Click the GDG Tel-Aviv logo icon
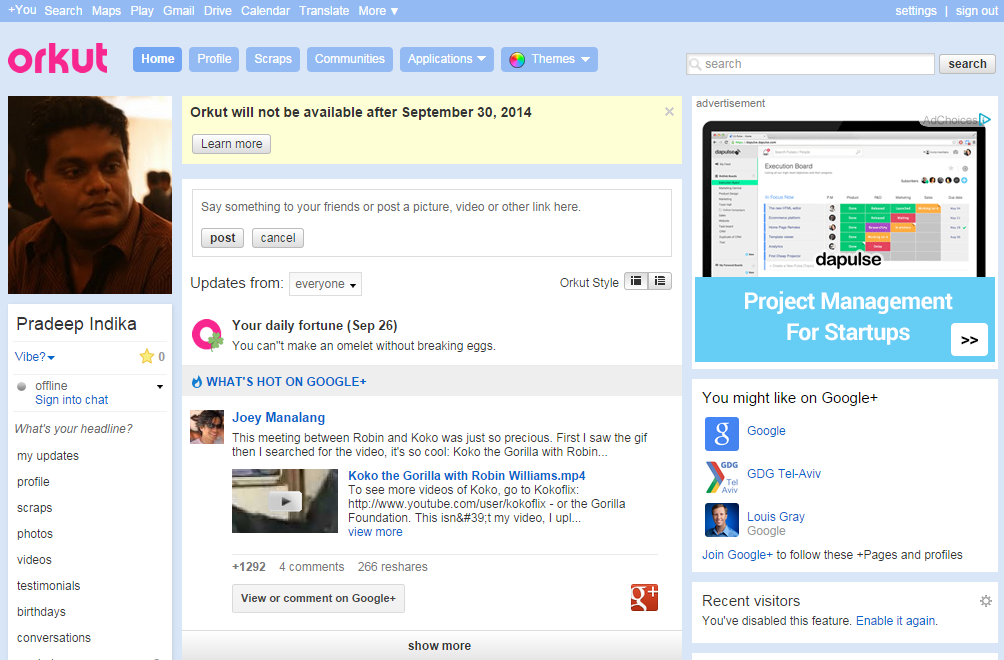 [x=722, y=477]
